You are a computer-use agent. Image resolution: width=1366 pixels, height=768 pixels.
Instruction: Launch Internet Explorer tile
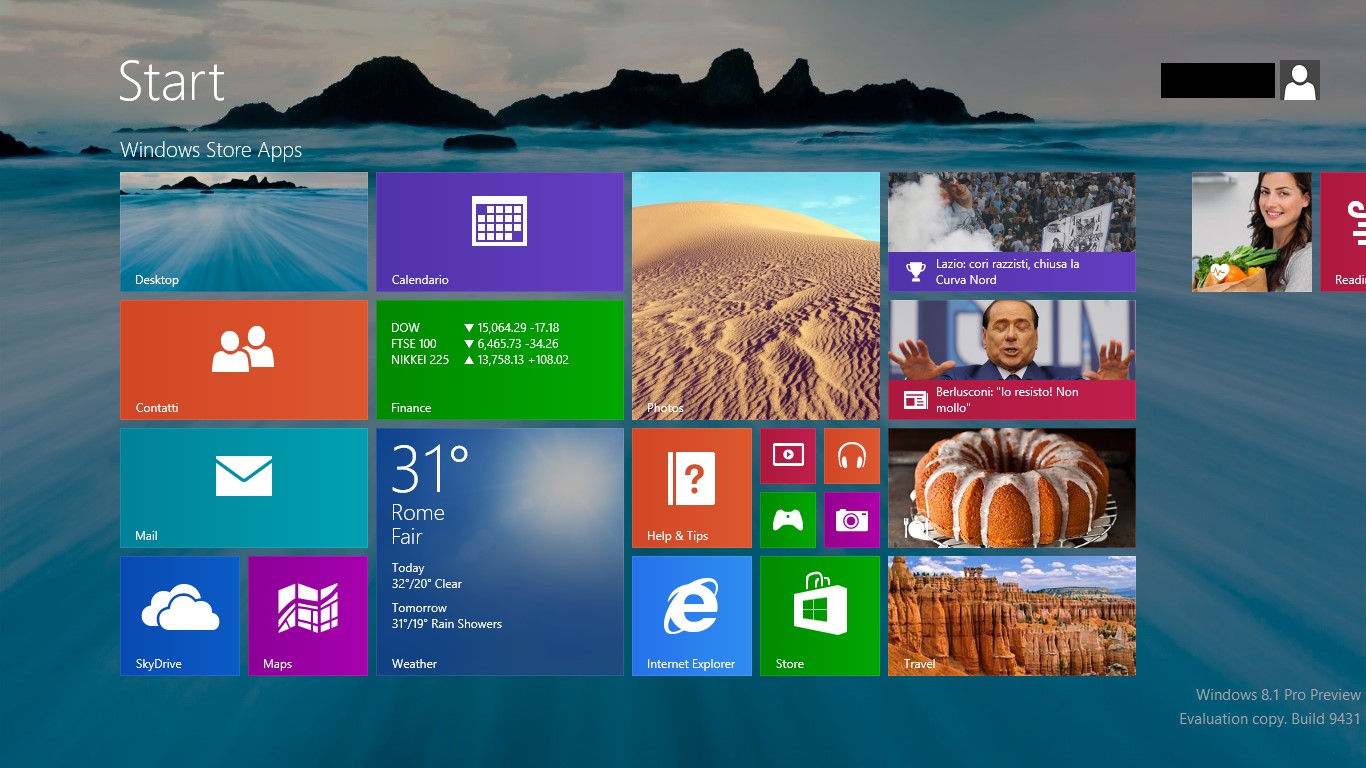[x=692, y=616]
